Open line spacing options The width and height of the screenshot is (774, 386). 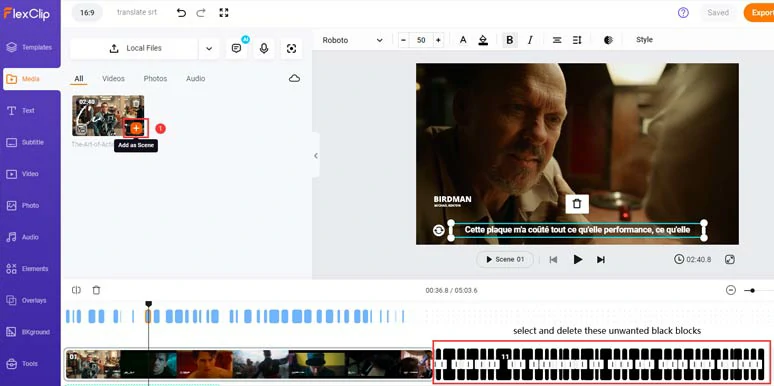click(577, 40)
